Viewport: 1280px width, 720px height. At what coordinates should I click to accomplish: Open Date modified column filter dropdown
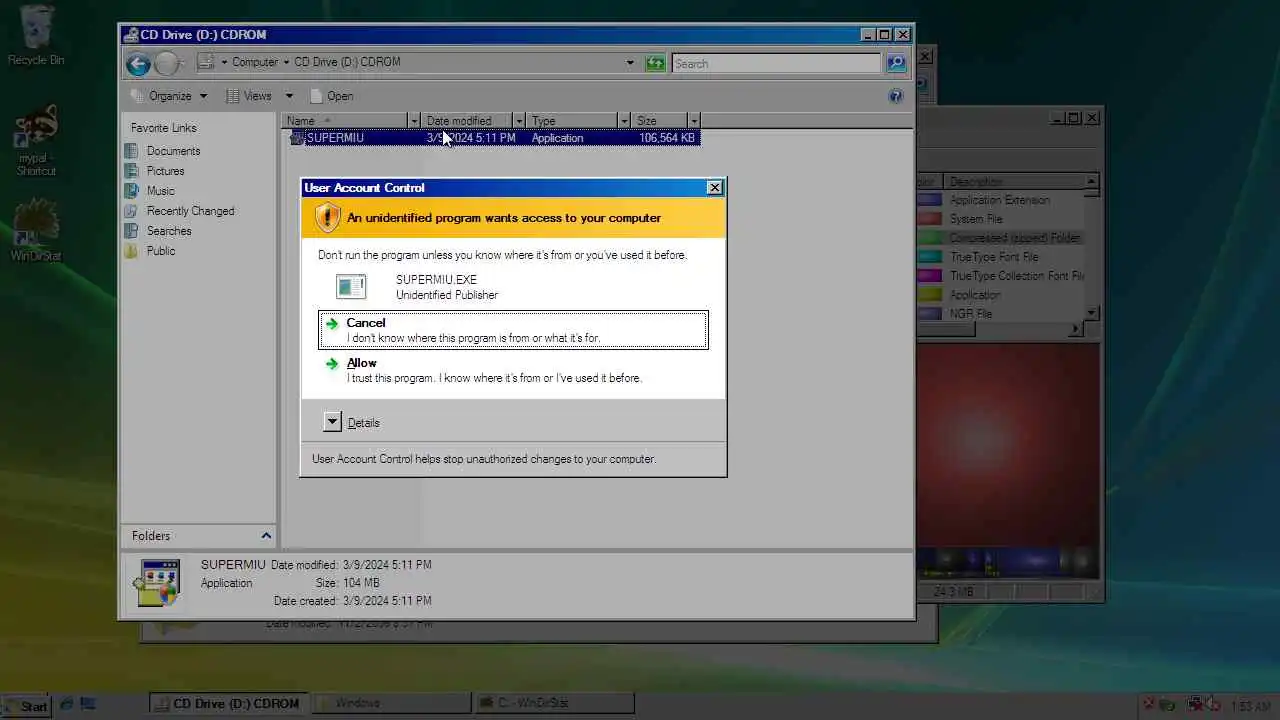tap(519, 121)
